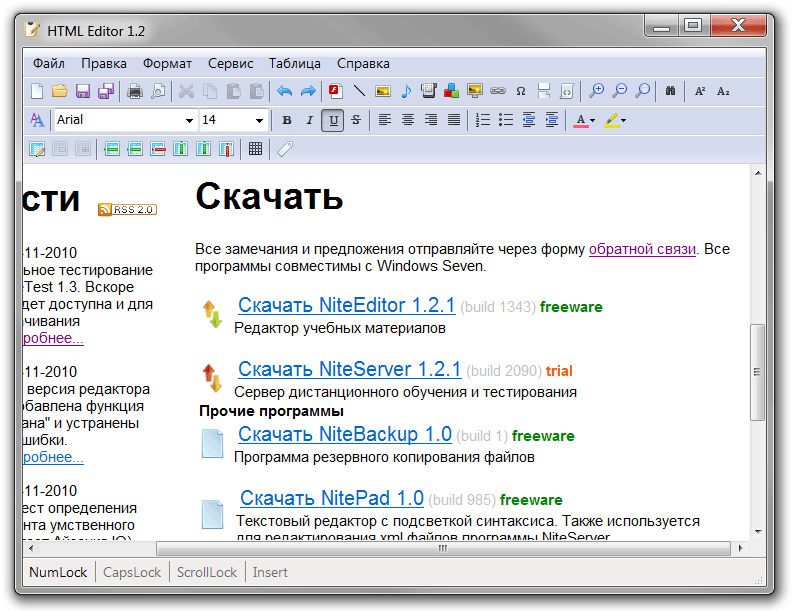Open the Справка menu

click(363, 64)
